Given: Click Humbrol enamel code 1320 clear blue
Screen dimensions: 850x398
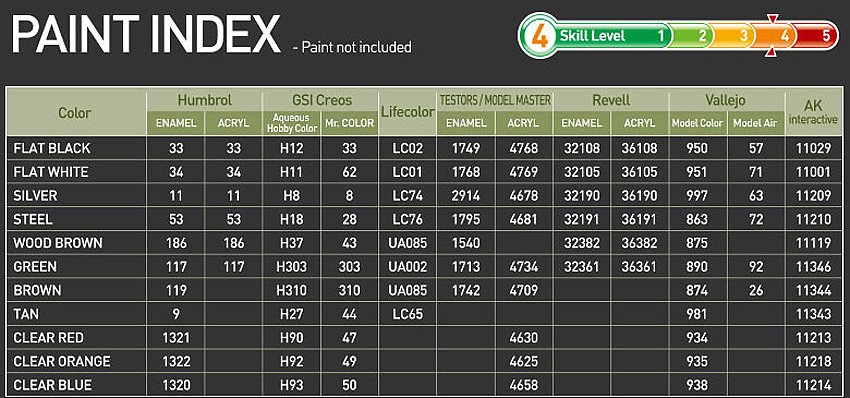Looking at the screenshot, I should 176,385.
